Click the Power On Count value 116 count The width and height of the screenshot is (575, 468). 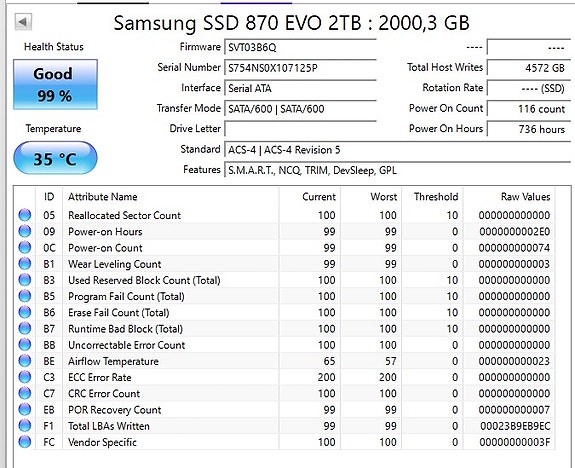click(529, 109)
